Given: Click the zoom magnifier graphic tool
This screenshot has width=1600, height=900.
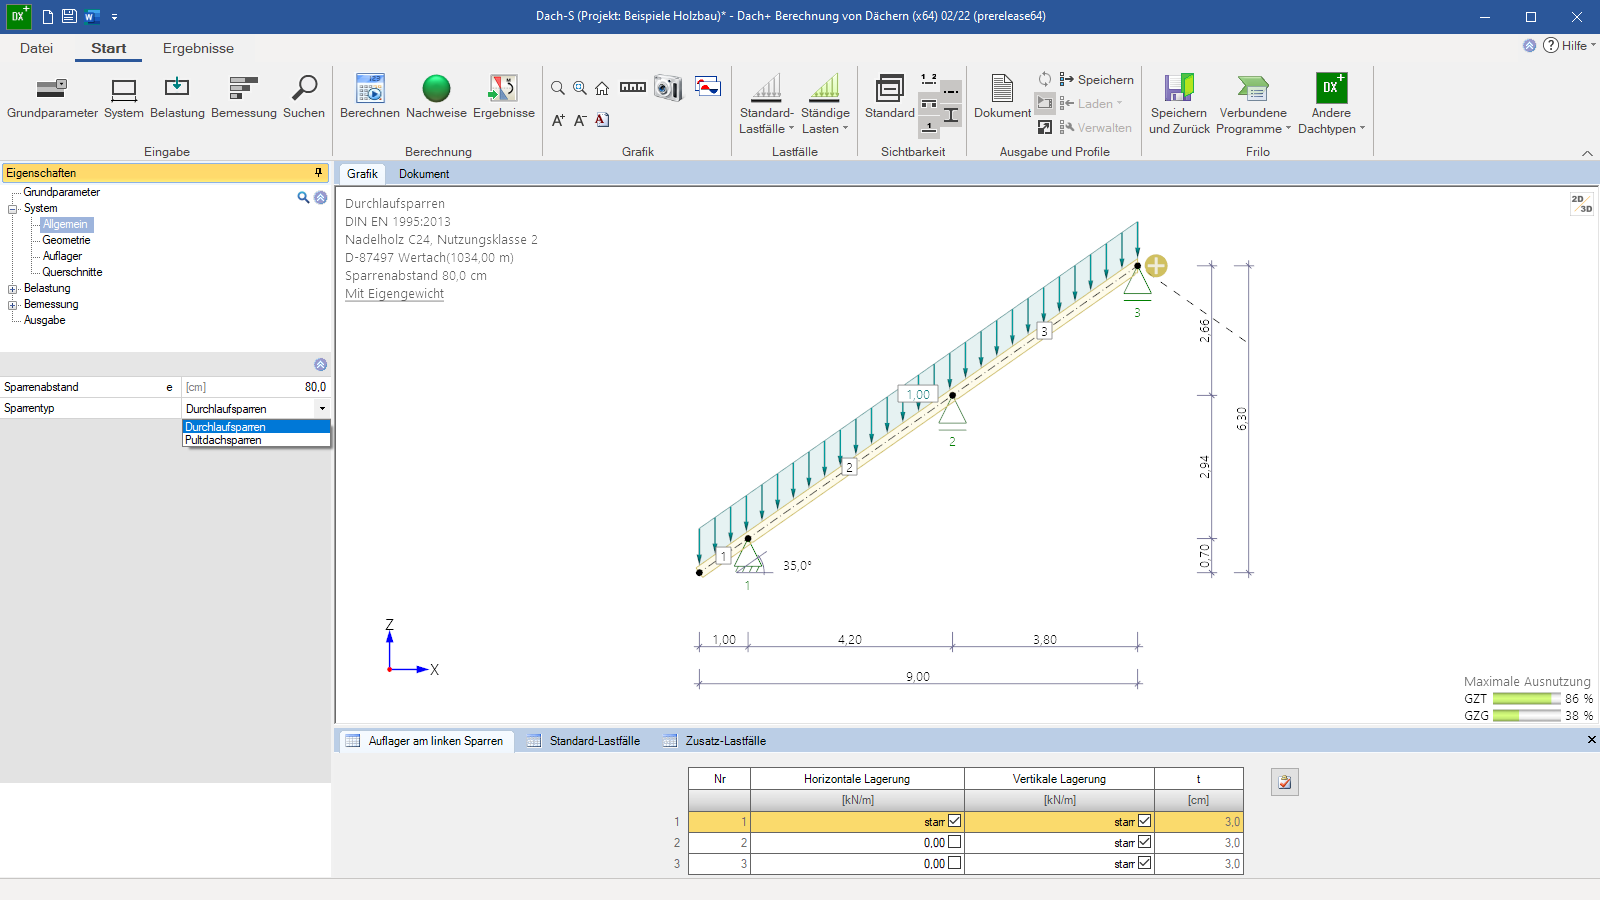Looking at the screenshot, I should 558,88.
